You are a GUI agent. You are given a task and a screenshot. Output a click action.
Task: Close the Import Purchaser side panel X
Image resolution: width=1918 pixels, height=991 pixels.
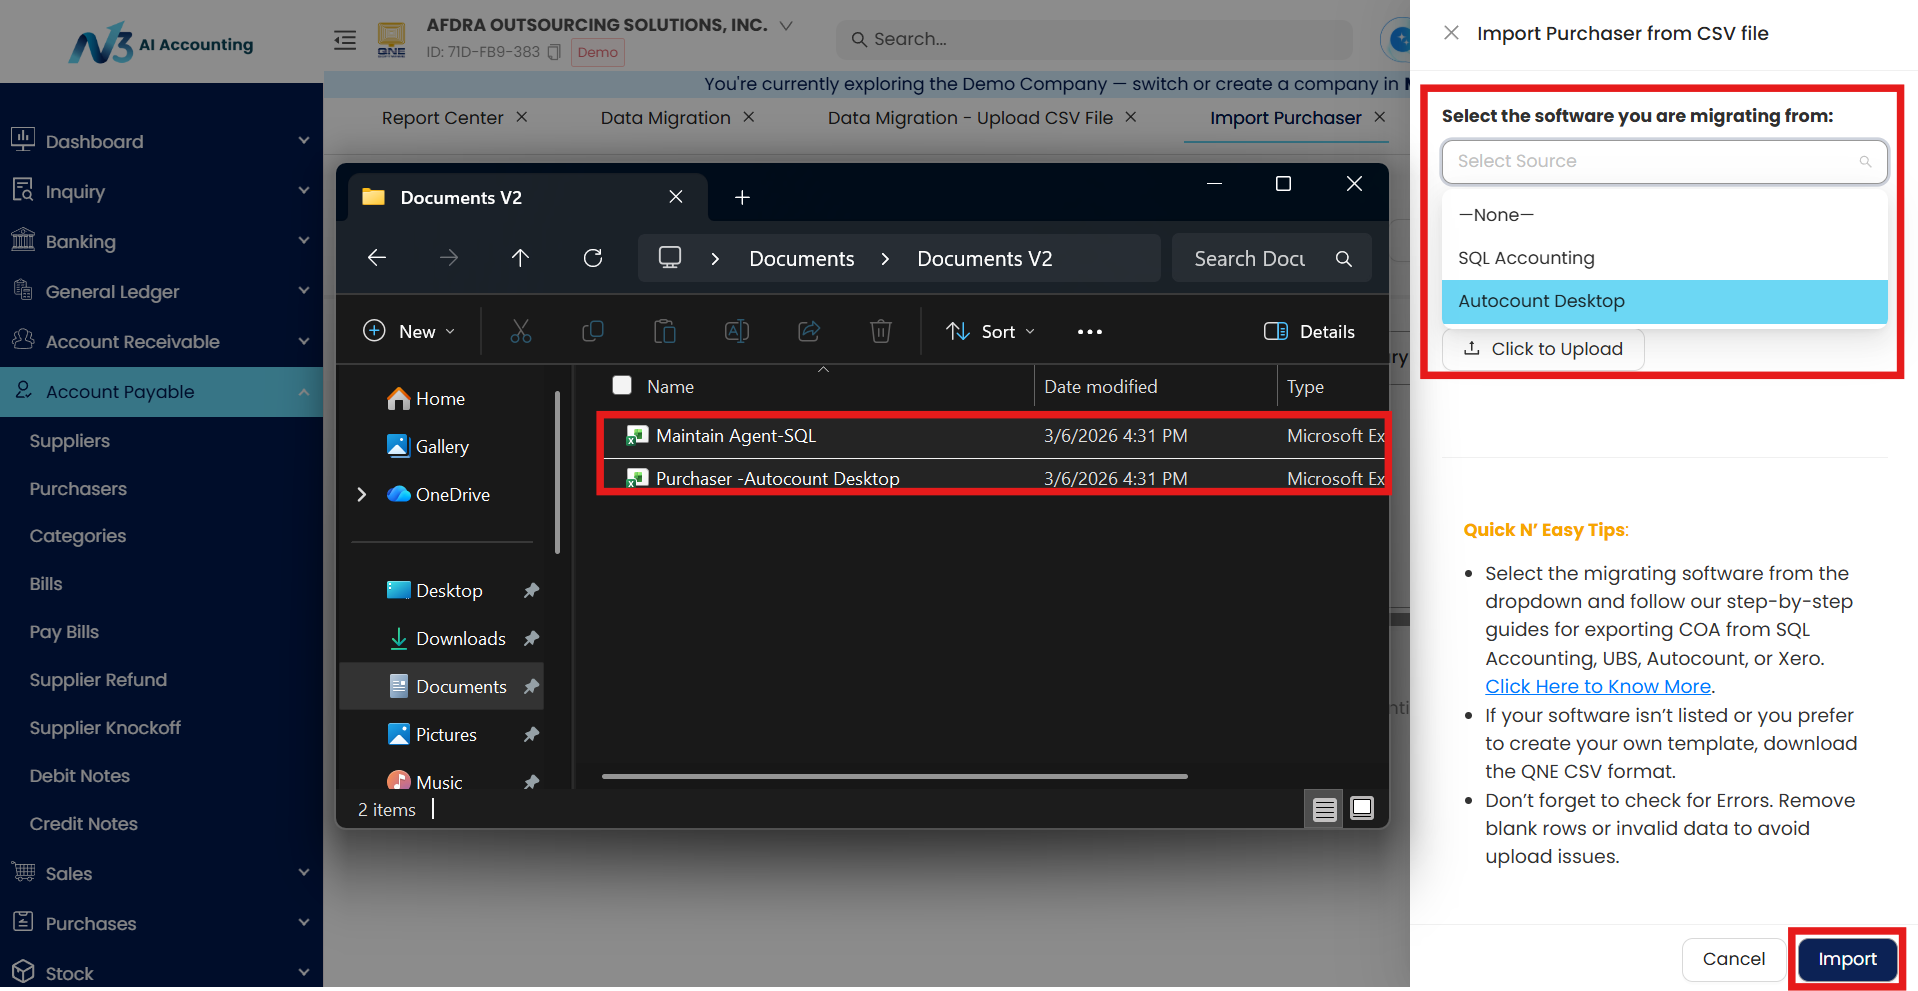click(1451, 33)
